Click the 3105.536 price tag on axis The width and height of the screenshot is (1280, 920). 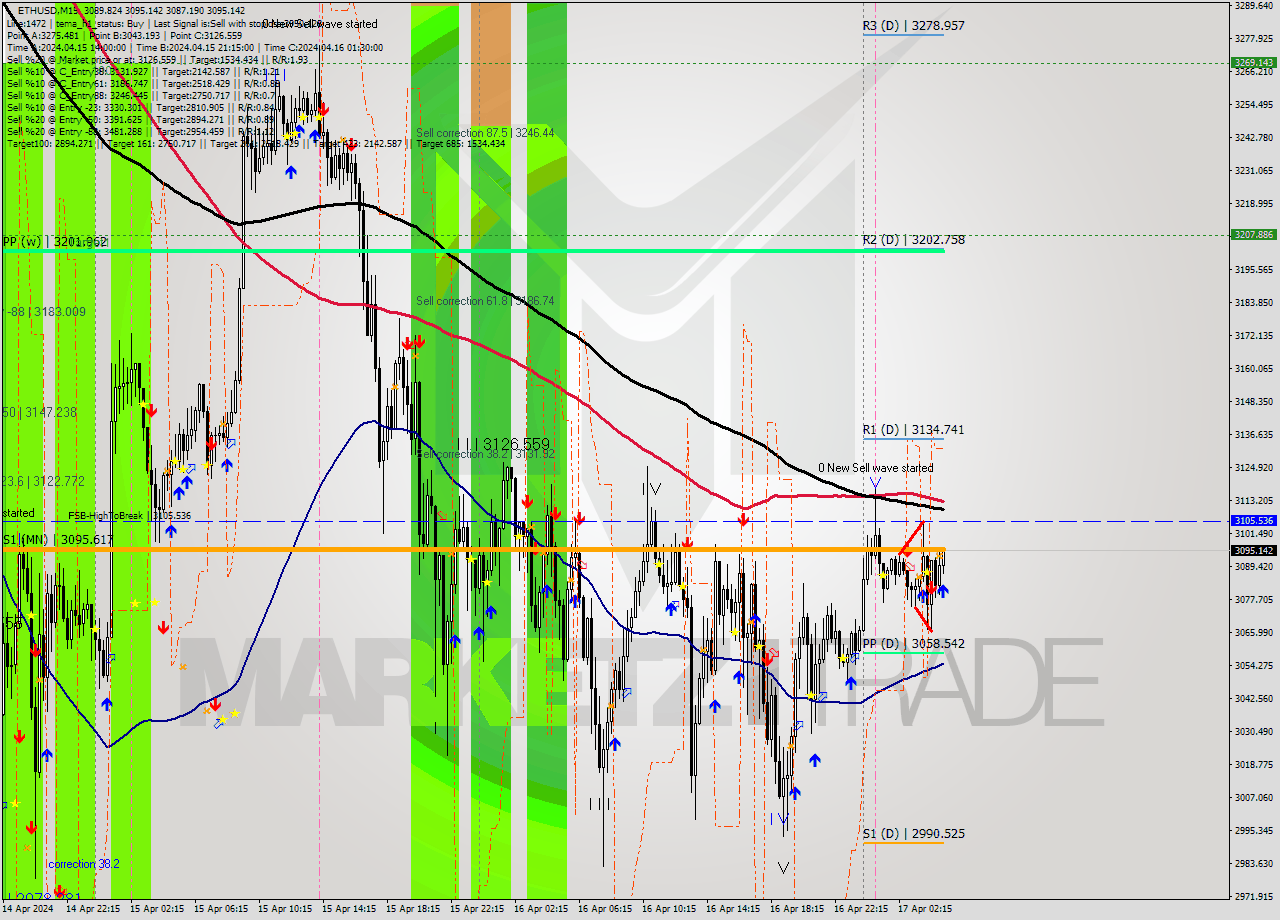[x=1253, y=521]
